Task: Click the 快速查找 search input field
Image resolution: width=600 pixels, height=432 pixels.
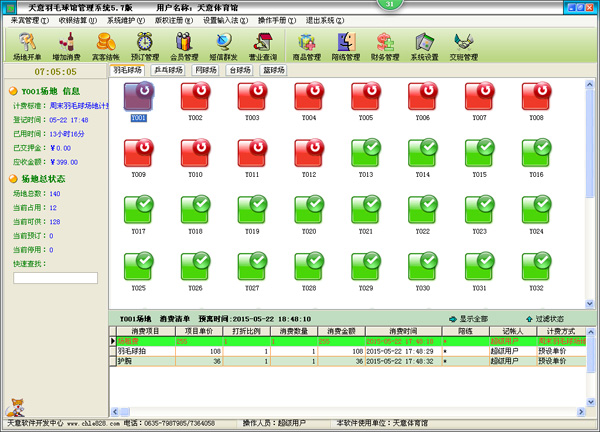Action: click(x=55, y=277)
